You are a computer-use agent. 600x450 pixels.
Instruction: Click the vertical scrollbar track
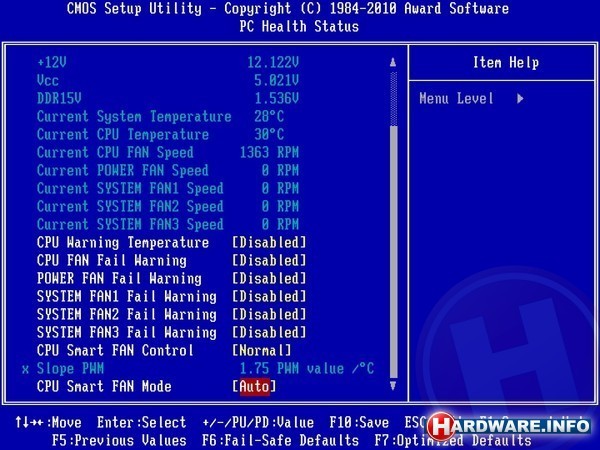[x=393, y=250]
